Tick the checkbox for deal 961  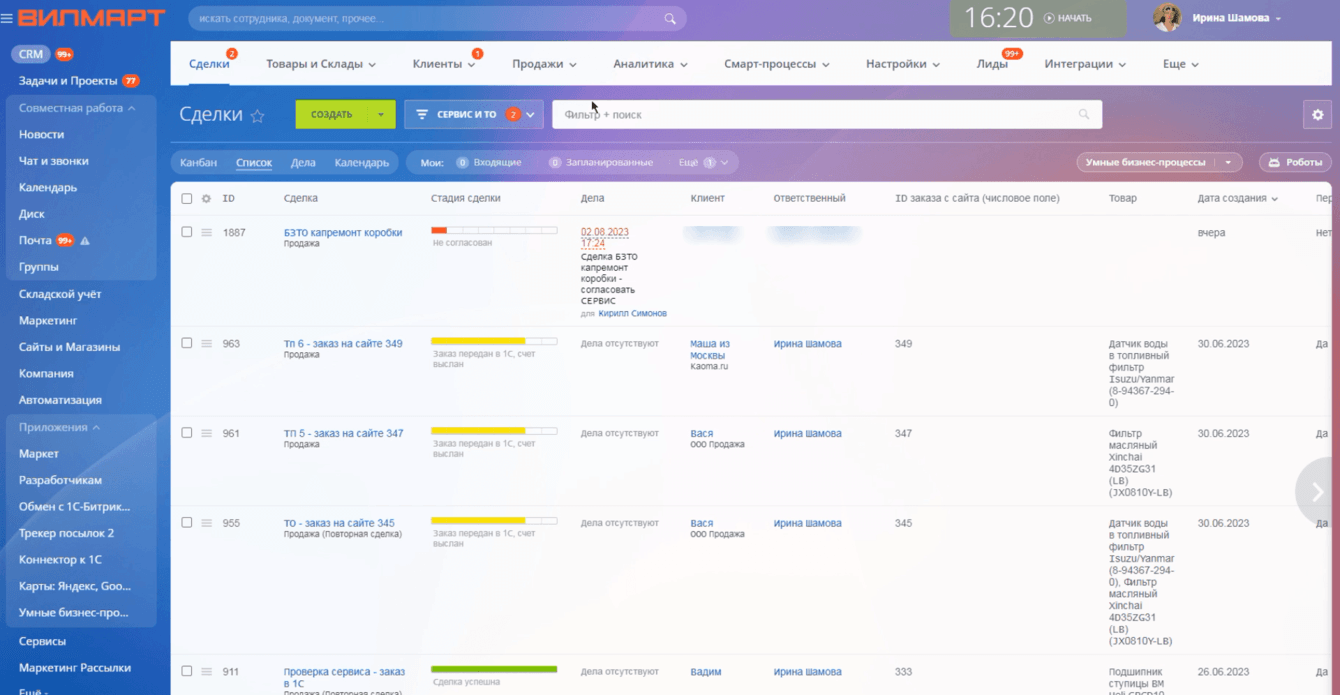pos(186,433)
